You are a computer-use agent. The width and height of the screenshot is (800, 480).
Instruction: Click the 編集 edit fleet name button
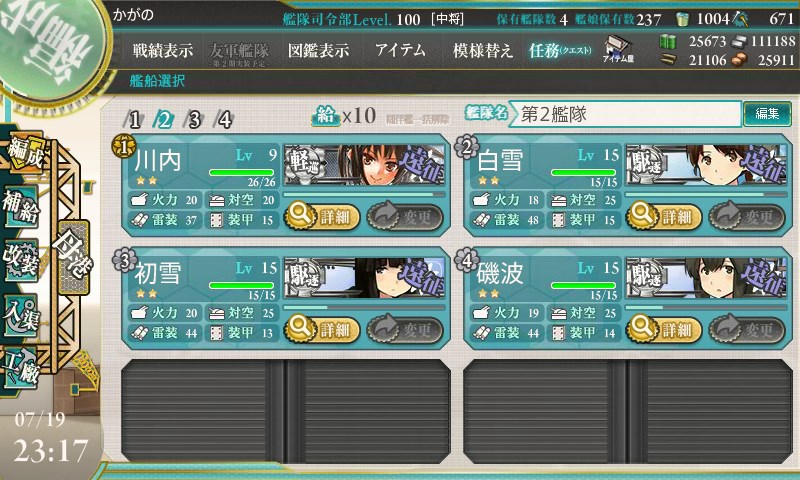[767, 114]
